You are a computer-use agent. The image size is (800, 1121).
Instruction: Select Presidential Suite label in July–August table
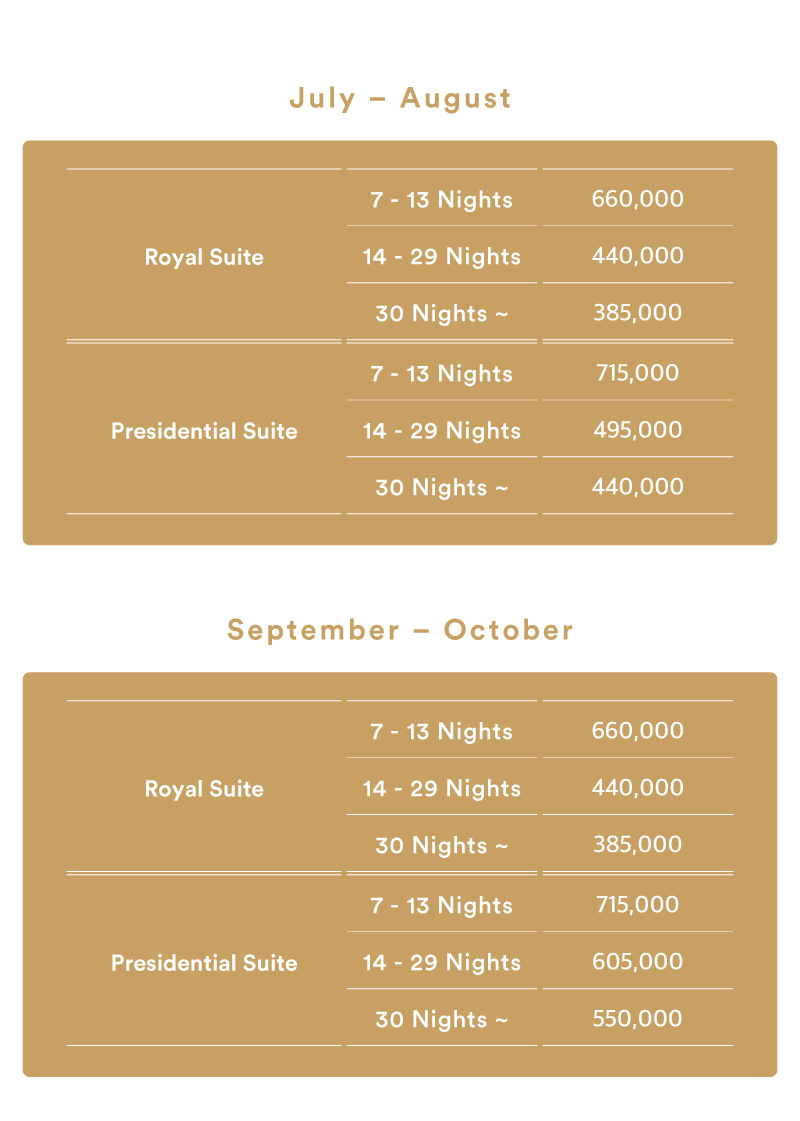[204, 430]
